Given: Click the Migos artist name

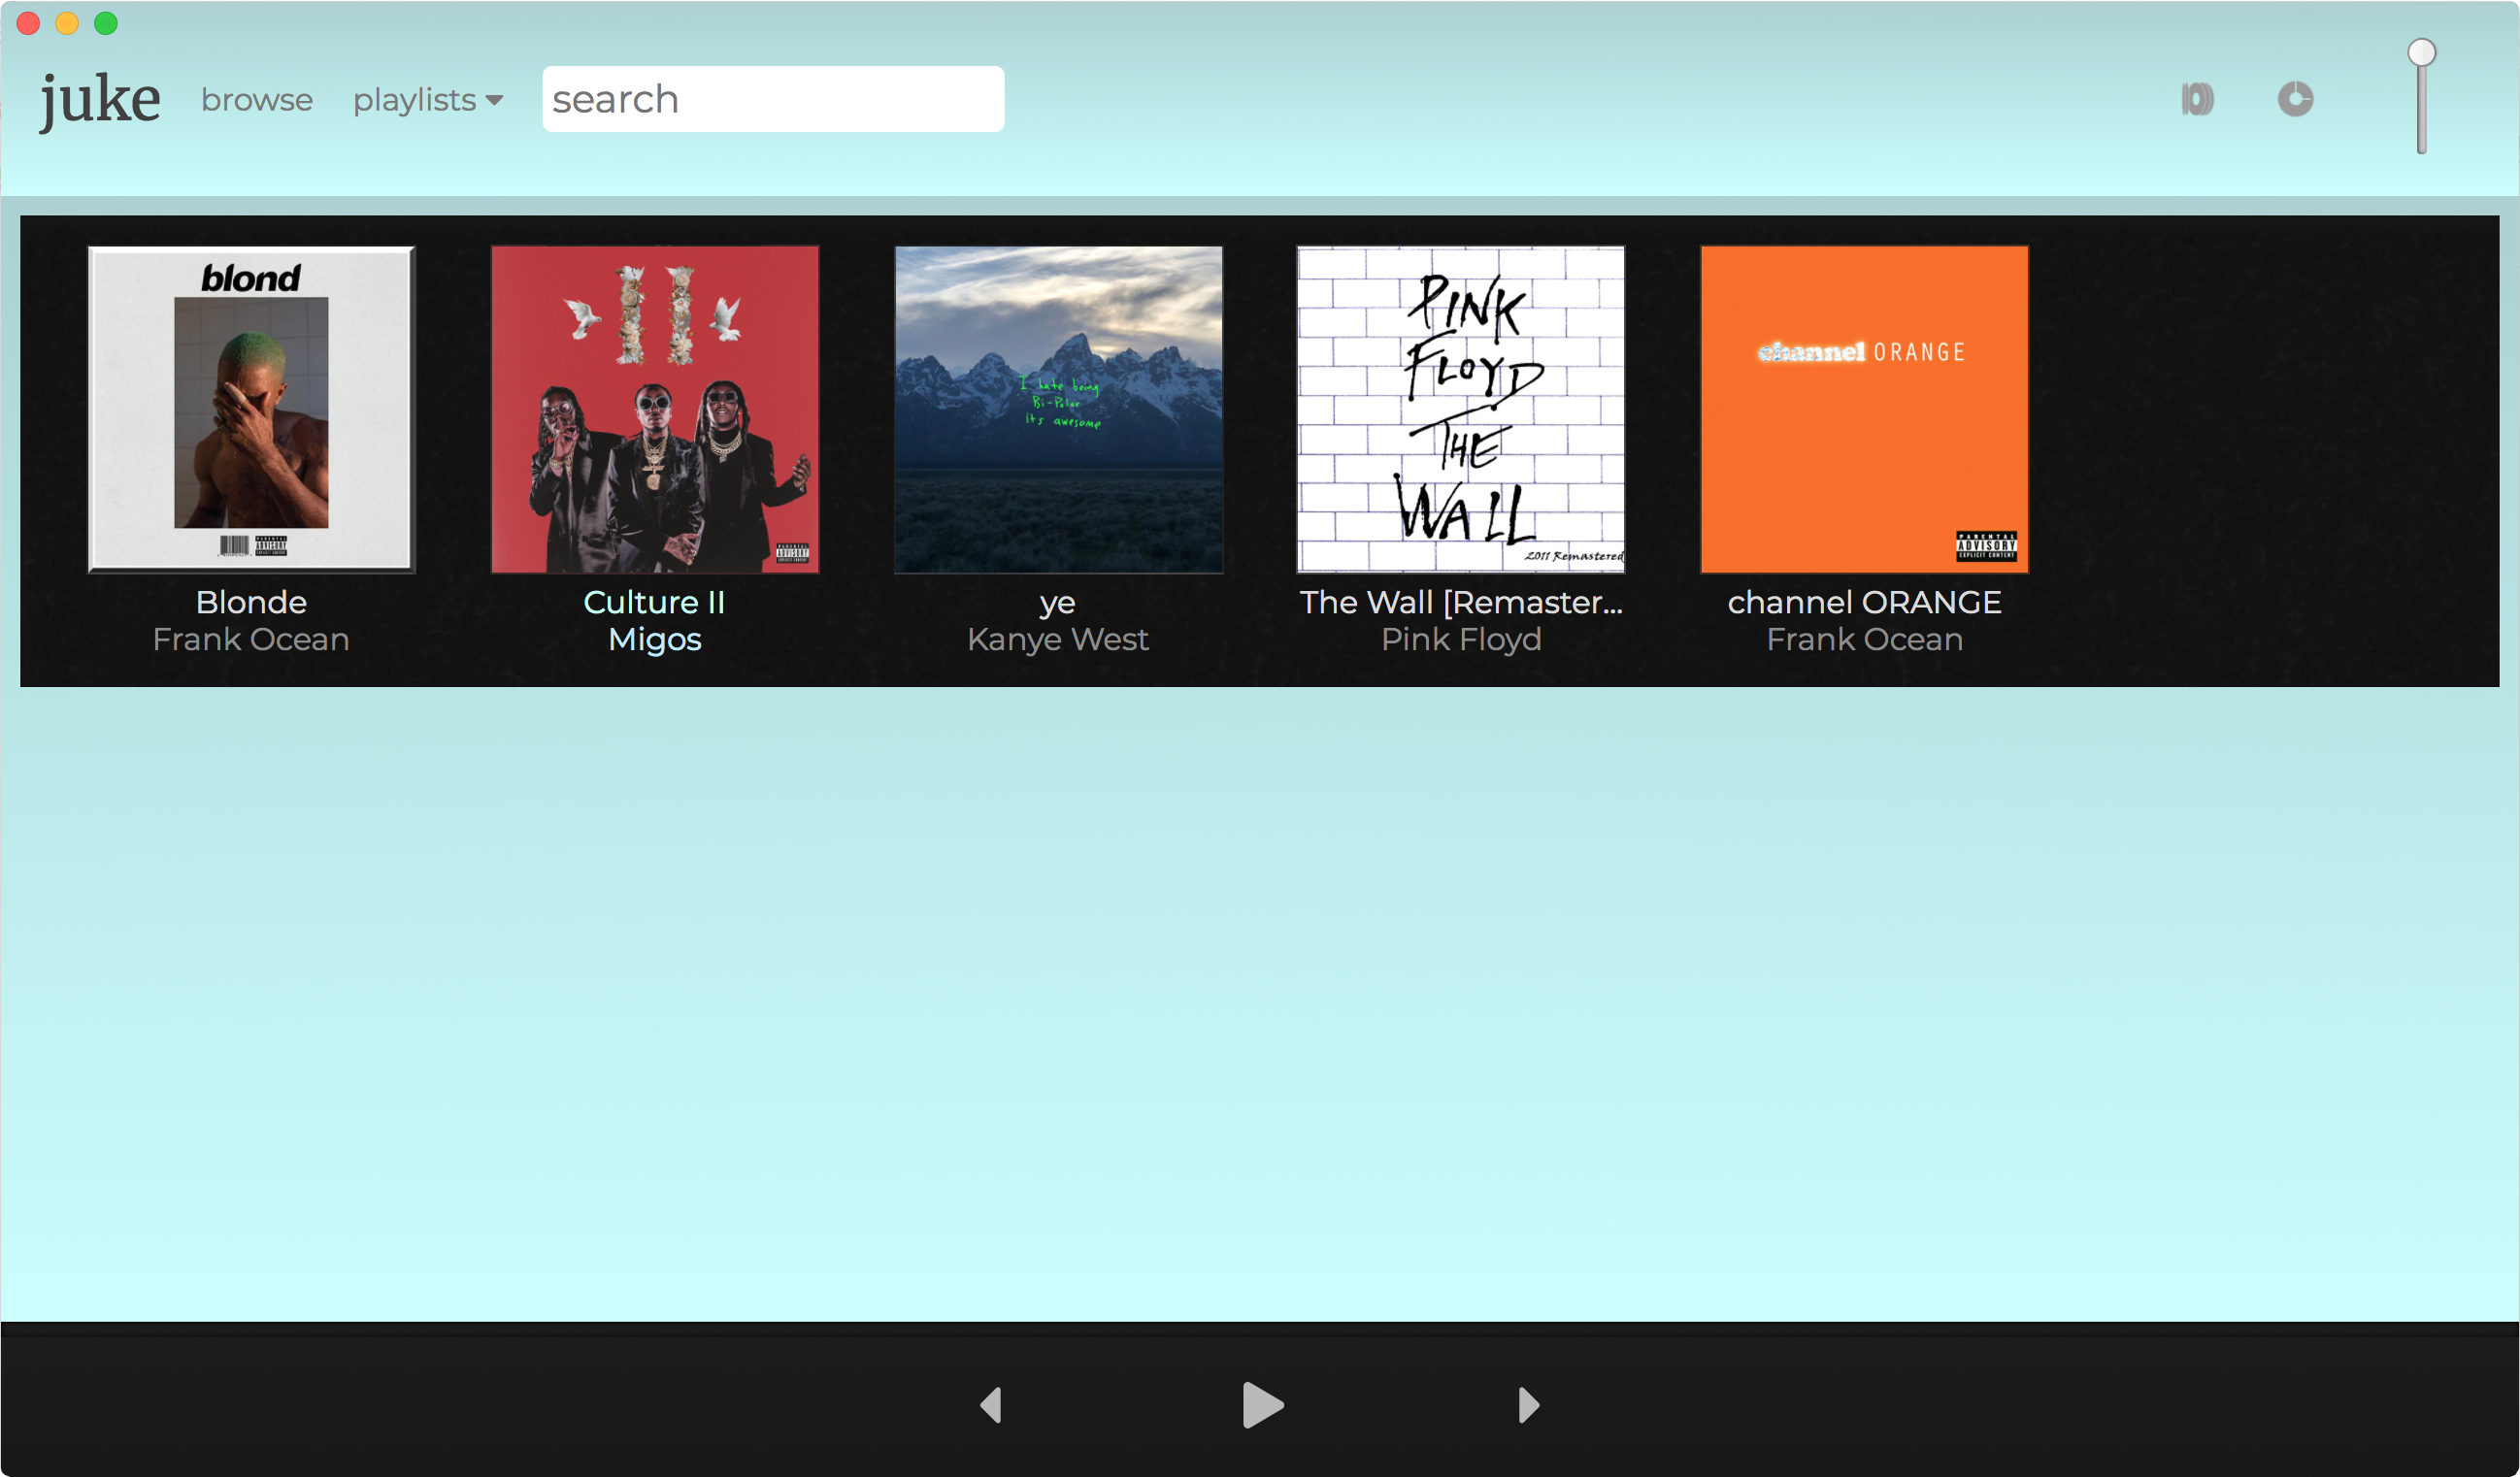Looking at the screenshot, I should click(x=654, y=639).
